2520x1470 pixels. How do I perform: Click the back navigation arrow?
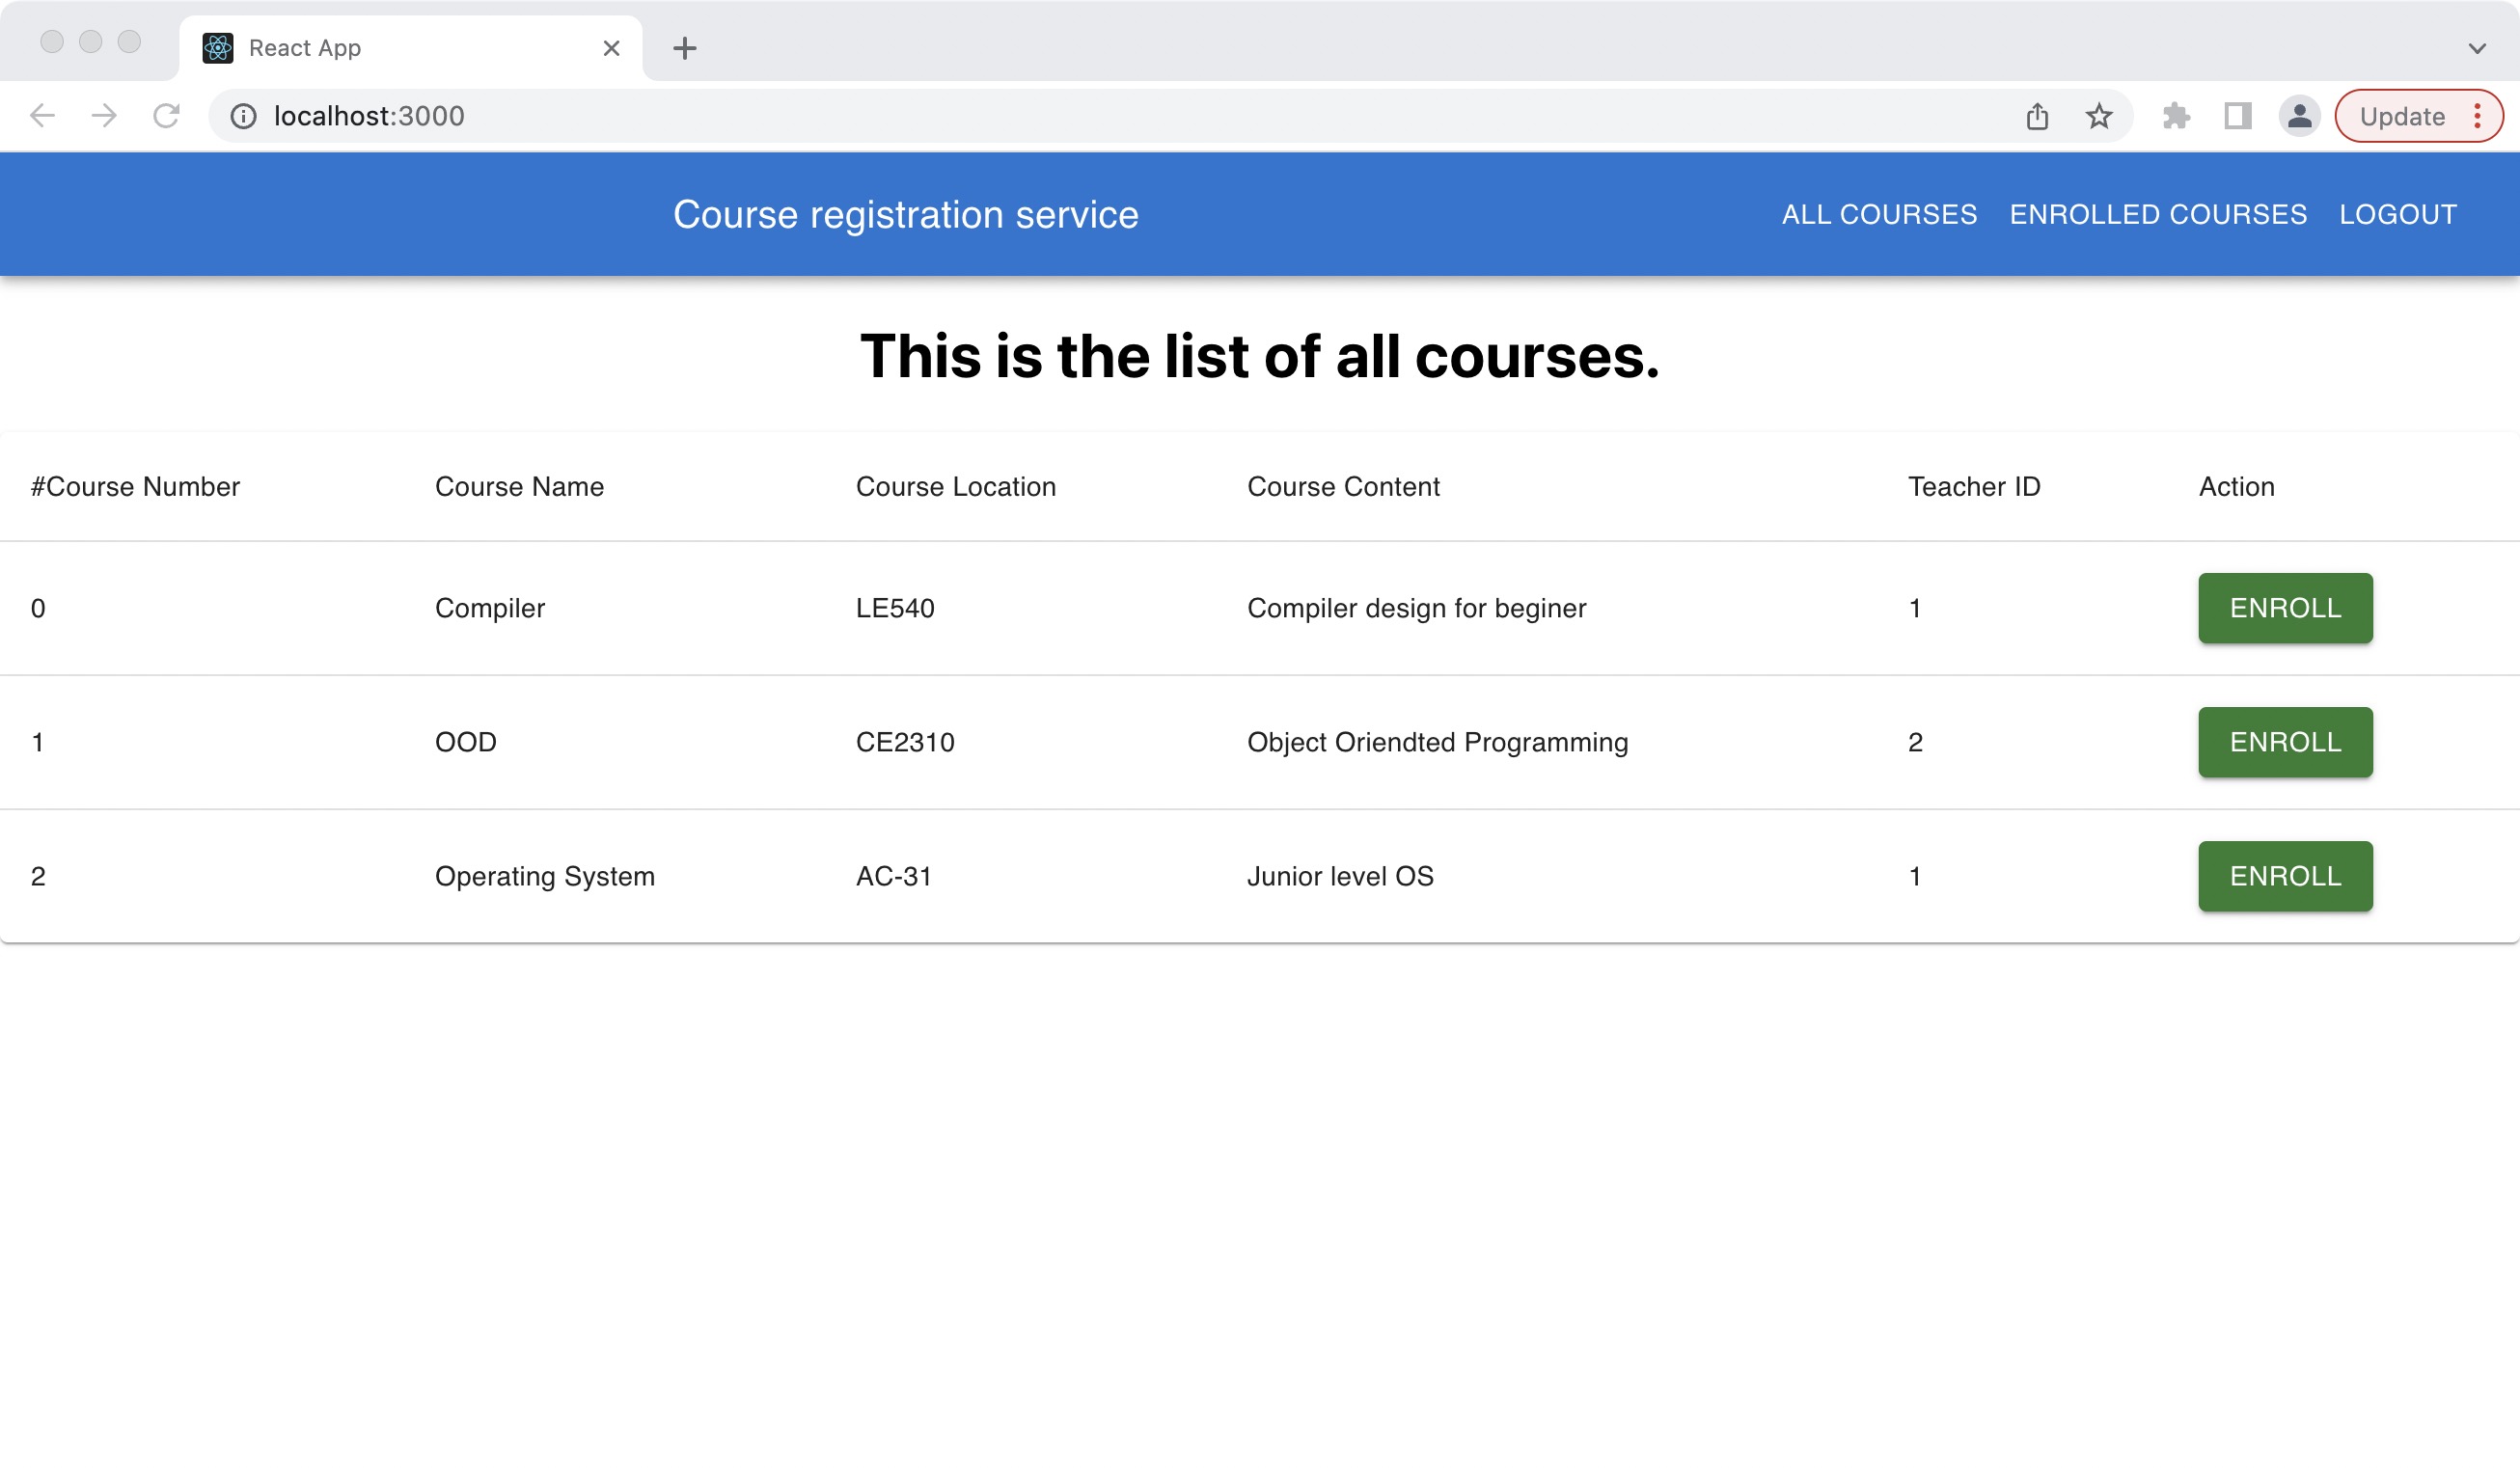(x=42, y=116)
